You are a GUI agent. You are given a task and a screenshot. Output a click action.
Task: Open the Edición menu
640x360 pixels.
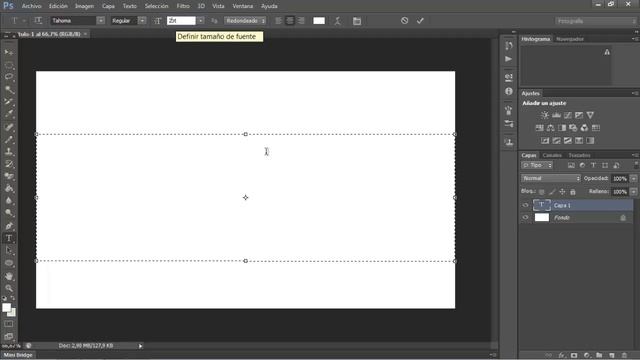pyautogui.click(x=58, y=6)
